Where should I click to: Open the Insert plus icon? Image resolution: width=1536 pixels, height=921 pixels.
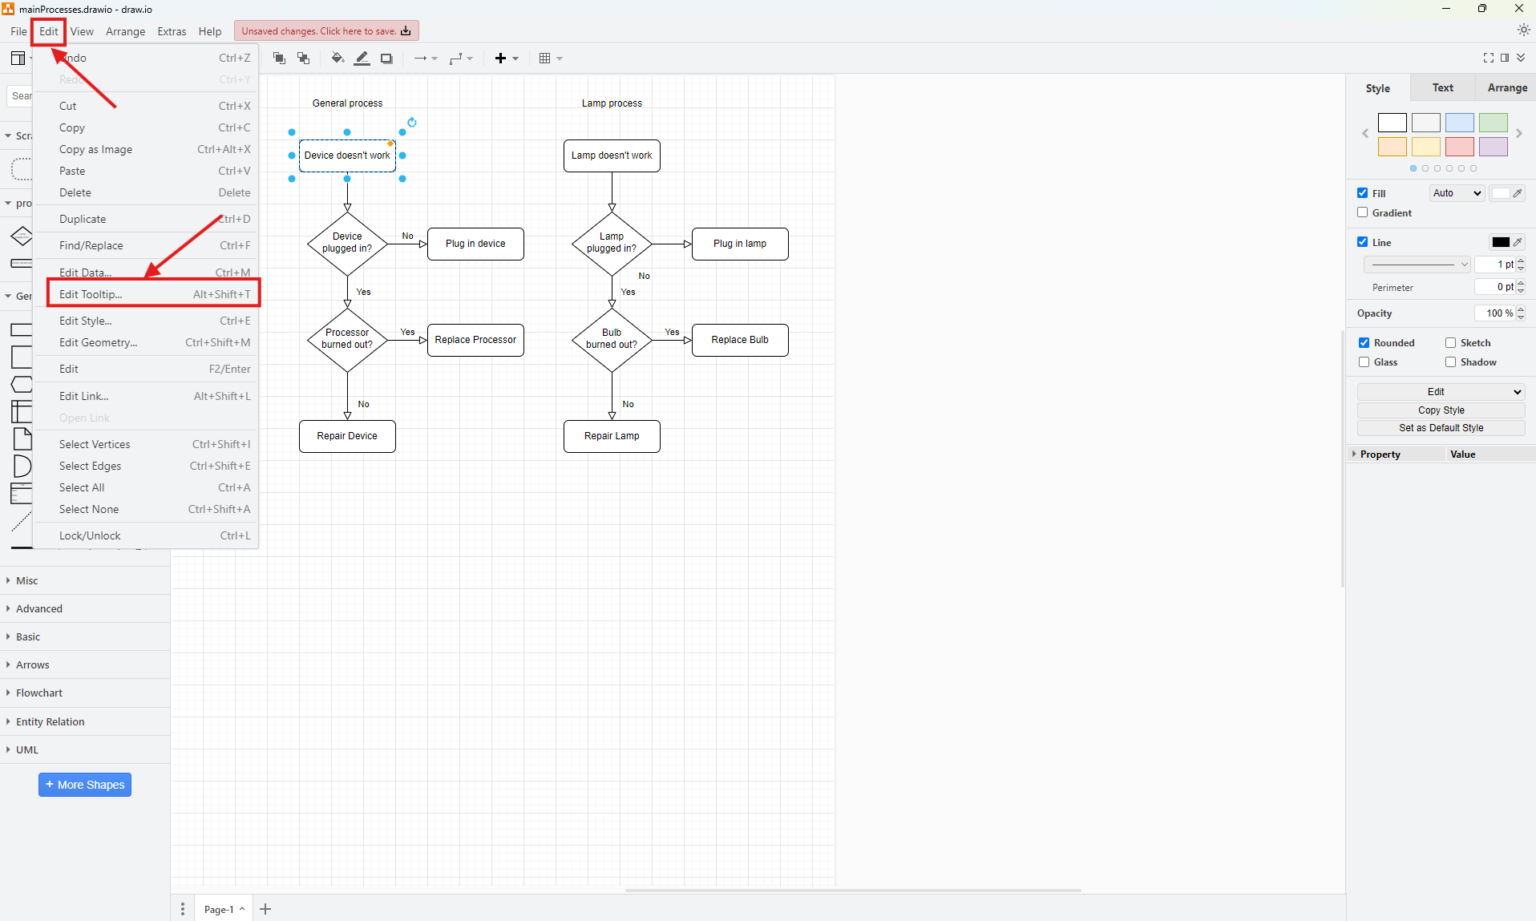(x=501, y=58)
